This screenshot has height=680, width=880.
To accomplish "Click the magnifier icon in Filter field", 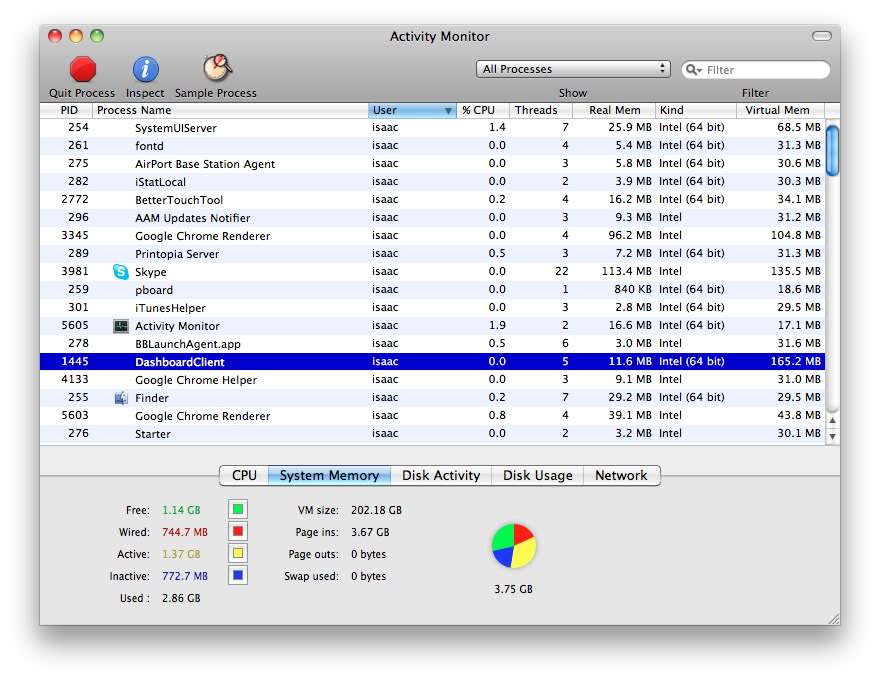I will click(694, 70).
